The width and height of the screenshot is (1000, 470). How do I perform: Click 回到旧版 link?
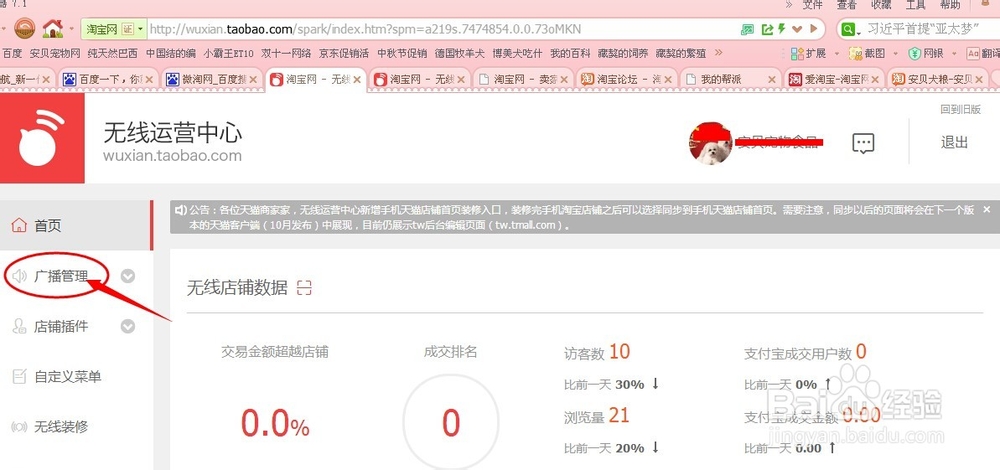pyautogui.click(x=960, y=109)
